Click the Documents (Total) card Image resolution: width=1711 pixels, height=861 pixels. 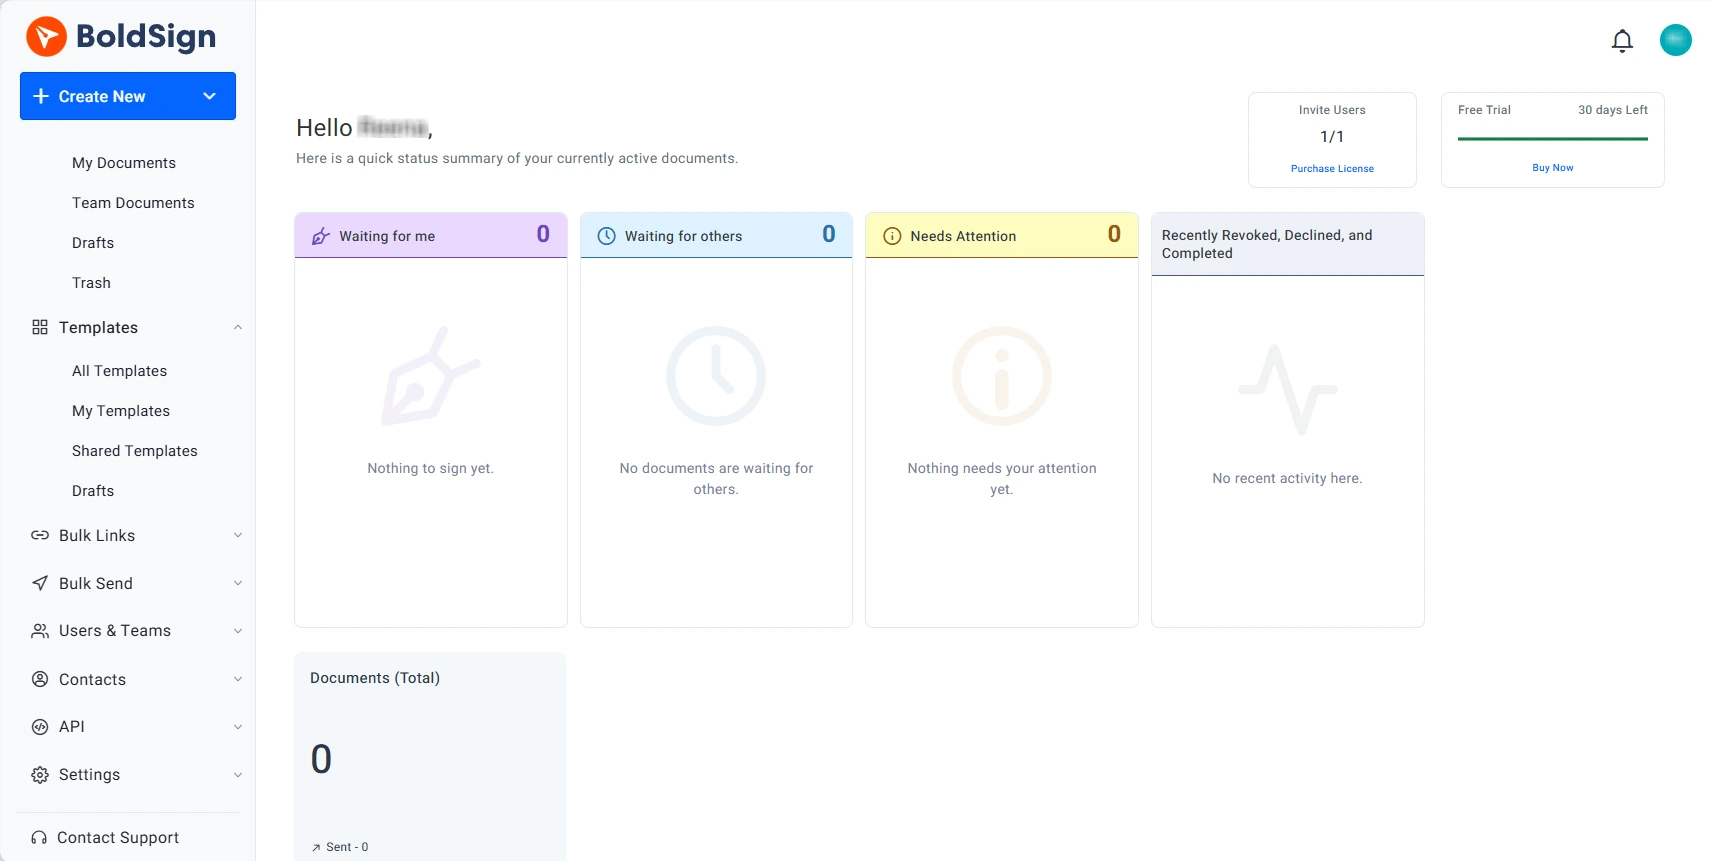coord(430,756)
